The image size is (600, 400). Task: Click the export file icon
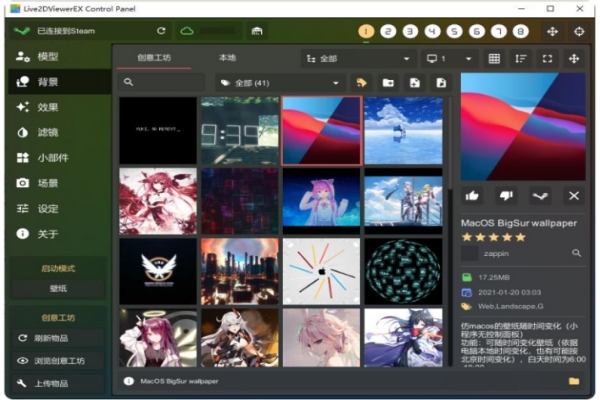[441, 83]
